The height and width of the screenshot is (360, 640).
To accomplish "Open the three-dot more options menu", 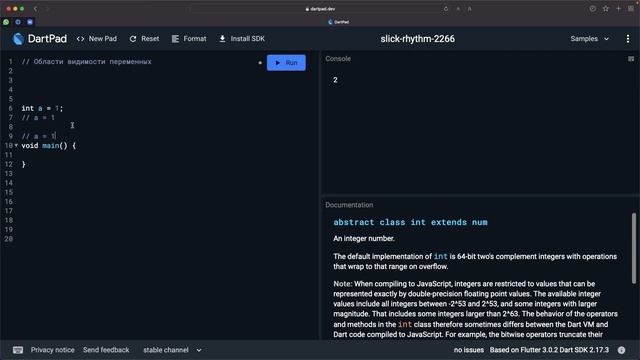I will click(628, 39).
